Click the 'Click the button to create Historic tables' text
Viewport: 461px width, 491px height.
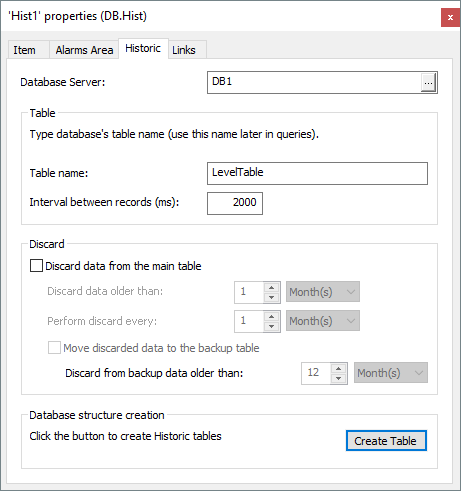[x=125, y=436]
